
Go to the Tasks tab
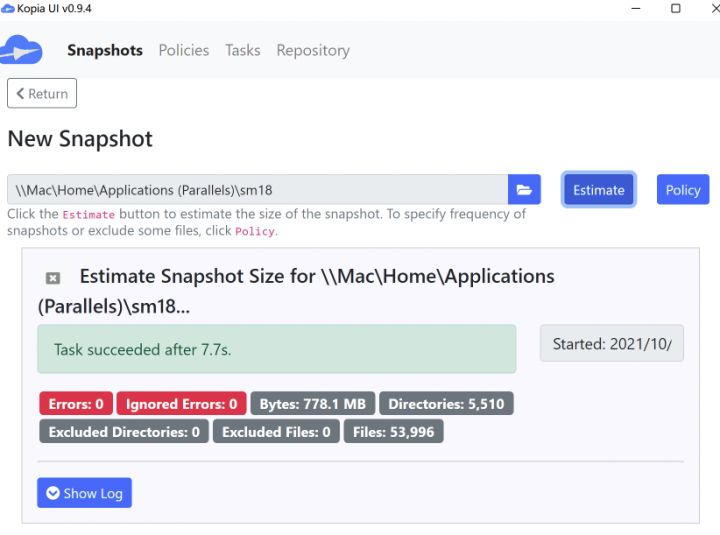(243, 50)
